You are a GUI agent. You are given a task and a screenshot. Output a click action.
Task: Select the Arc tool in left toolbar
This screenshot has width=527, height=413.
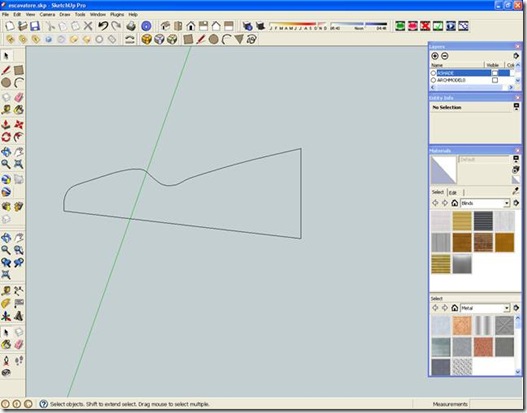tap(19, 83)
